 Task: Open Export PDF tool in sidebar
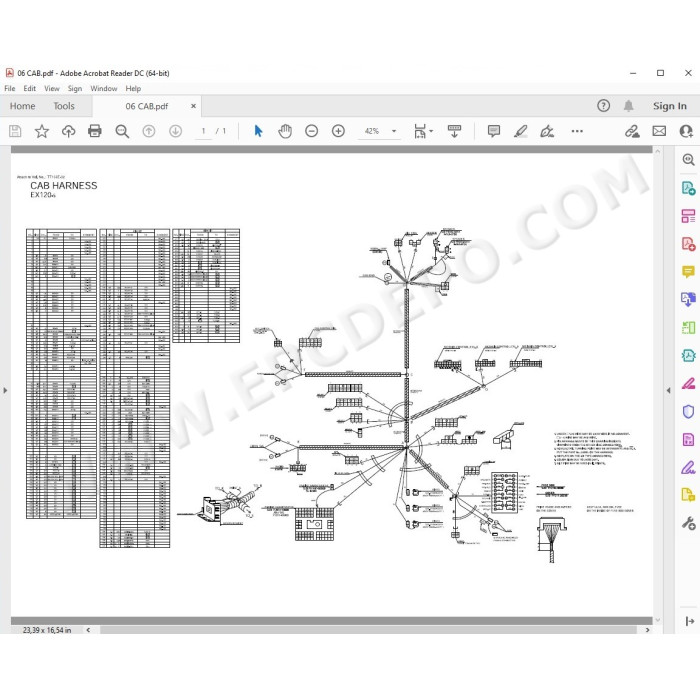coord(688,188)
